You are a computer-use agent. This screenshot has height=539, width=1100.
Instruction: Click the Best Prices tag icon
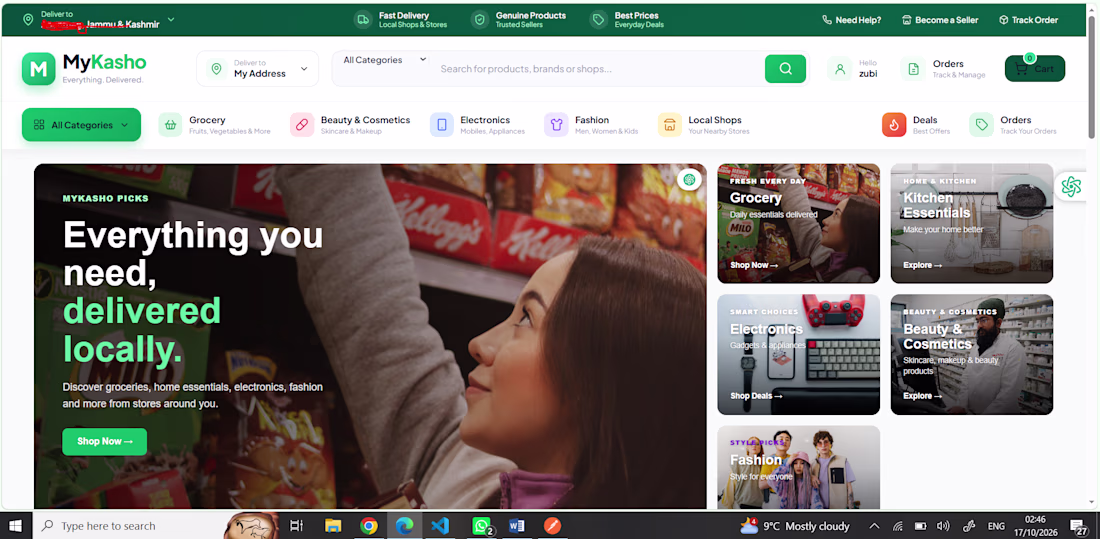[598, 20]
